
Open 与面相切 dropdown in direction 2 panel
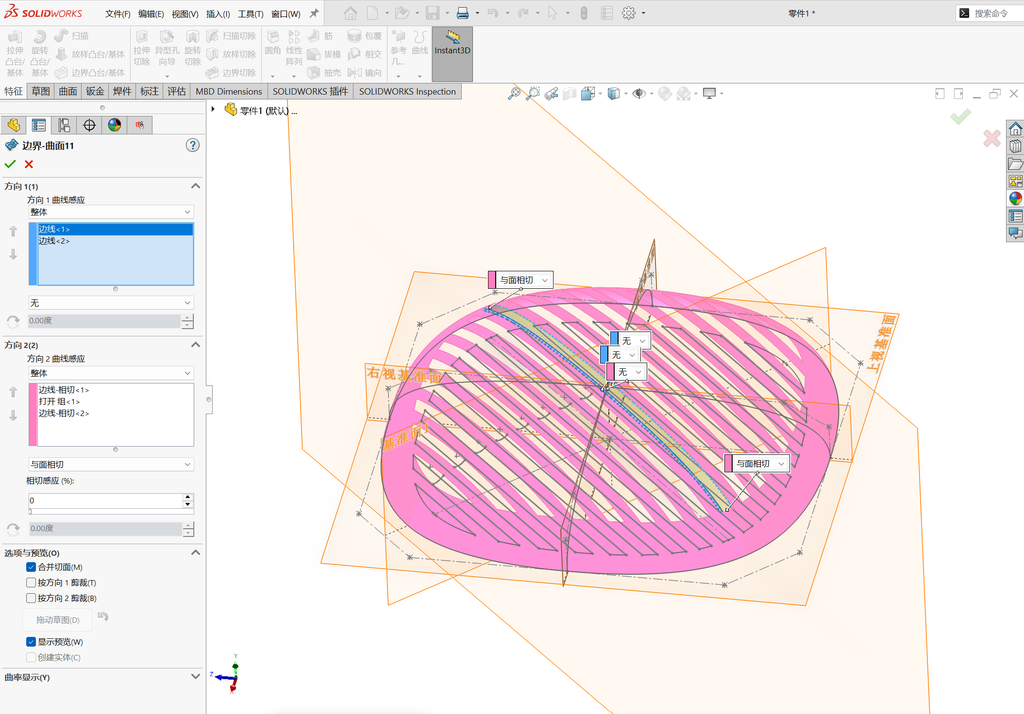coord(111,464)
